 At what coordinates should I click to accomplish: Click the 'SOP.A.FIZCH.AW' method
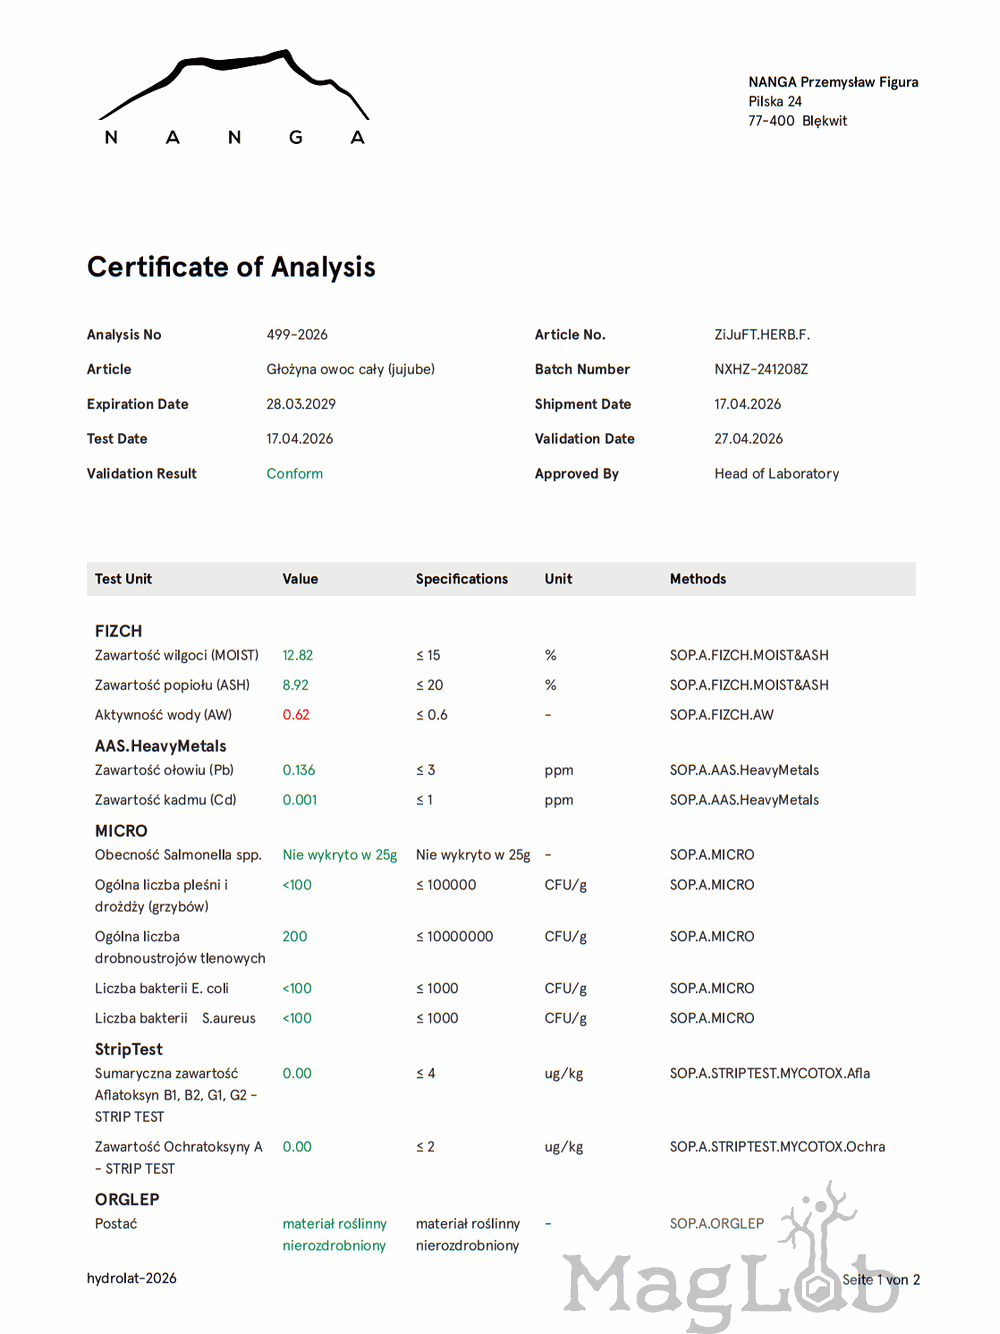click(x=721, y=715)
